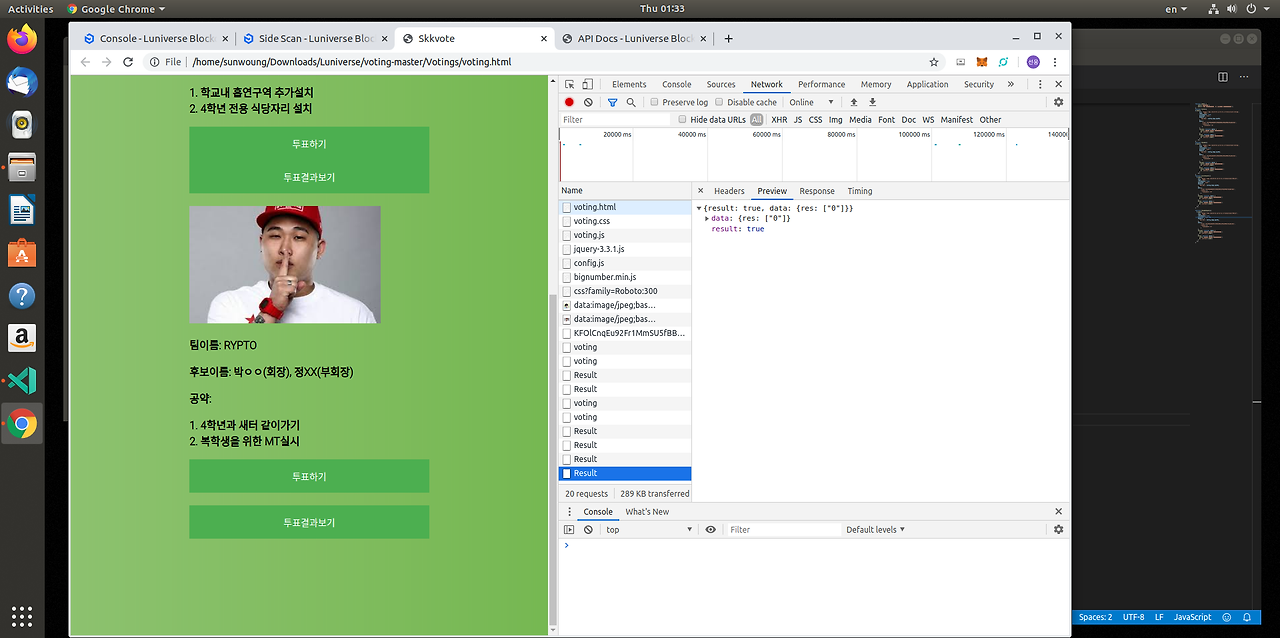This screenshot has width=1280, height=638.
Task: Click 투표하기 button under RYPTO pledges
Action: tap(309, 476)
